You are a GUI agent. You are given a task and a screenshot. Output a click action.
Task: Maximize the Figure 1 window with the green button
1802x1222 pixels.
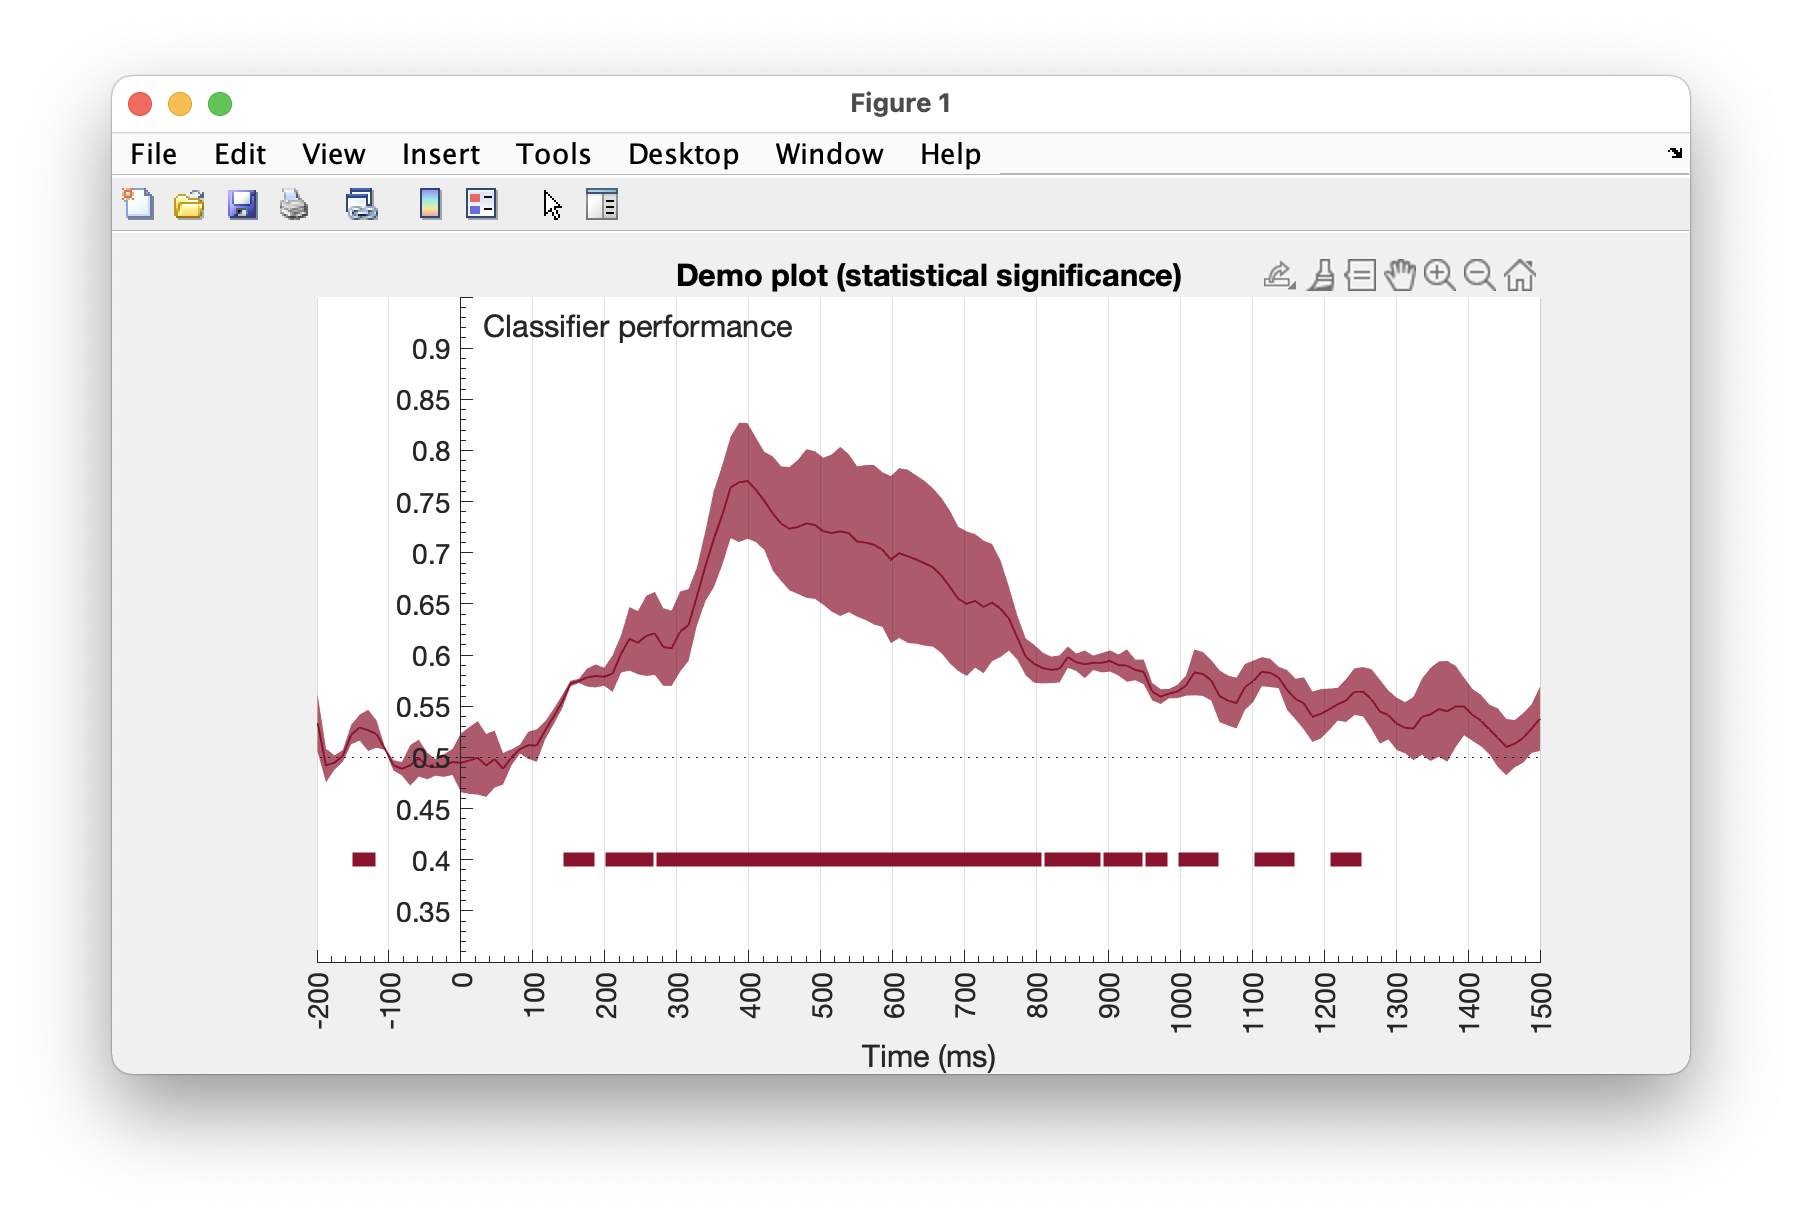pyautogui.click(x=220, y=104)
